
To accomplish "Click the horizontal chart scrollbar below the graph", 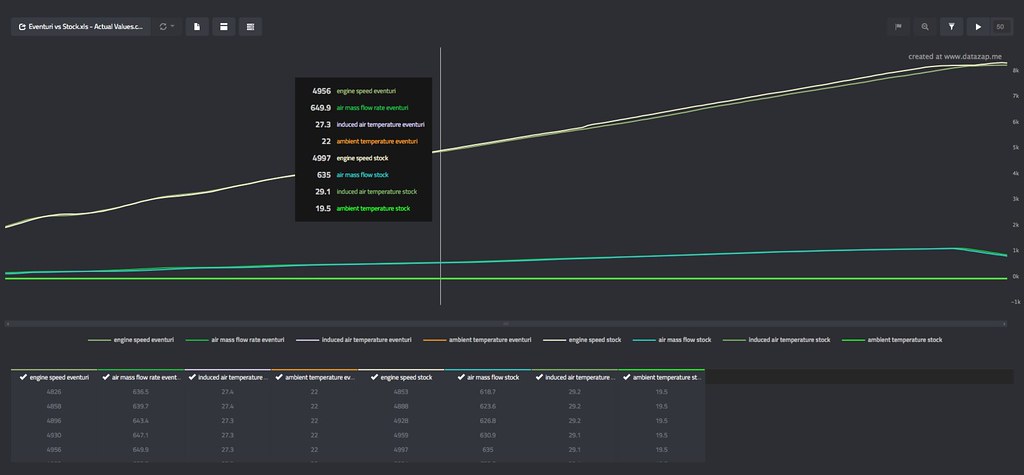I will (505, 323).
